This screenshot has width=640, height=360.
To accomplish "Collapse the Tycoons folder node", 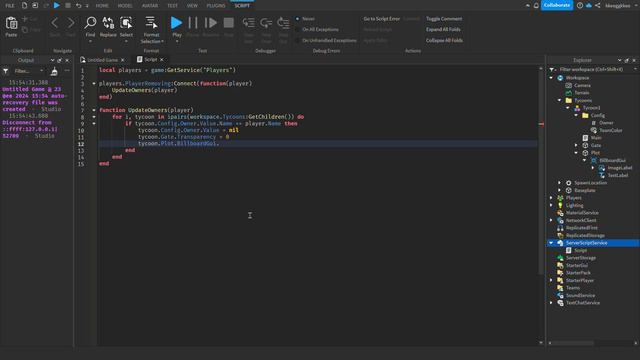I will [560, 100].
